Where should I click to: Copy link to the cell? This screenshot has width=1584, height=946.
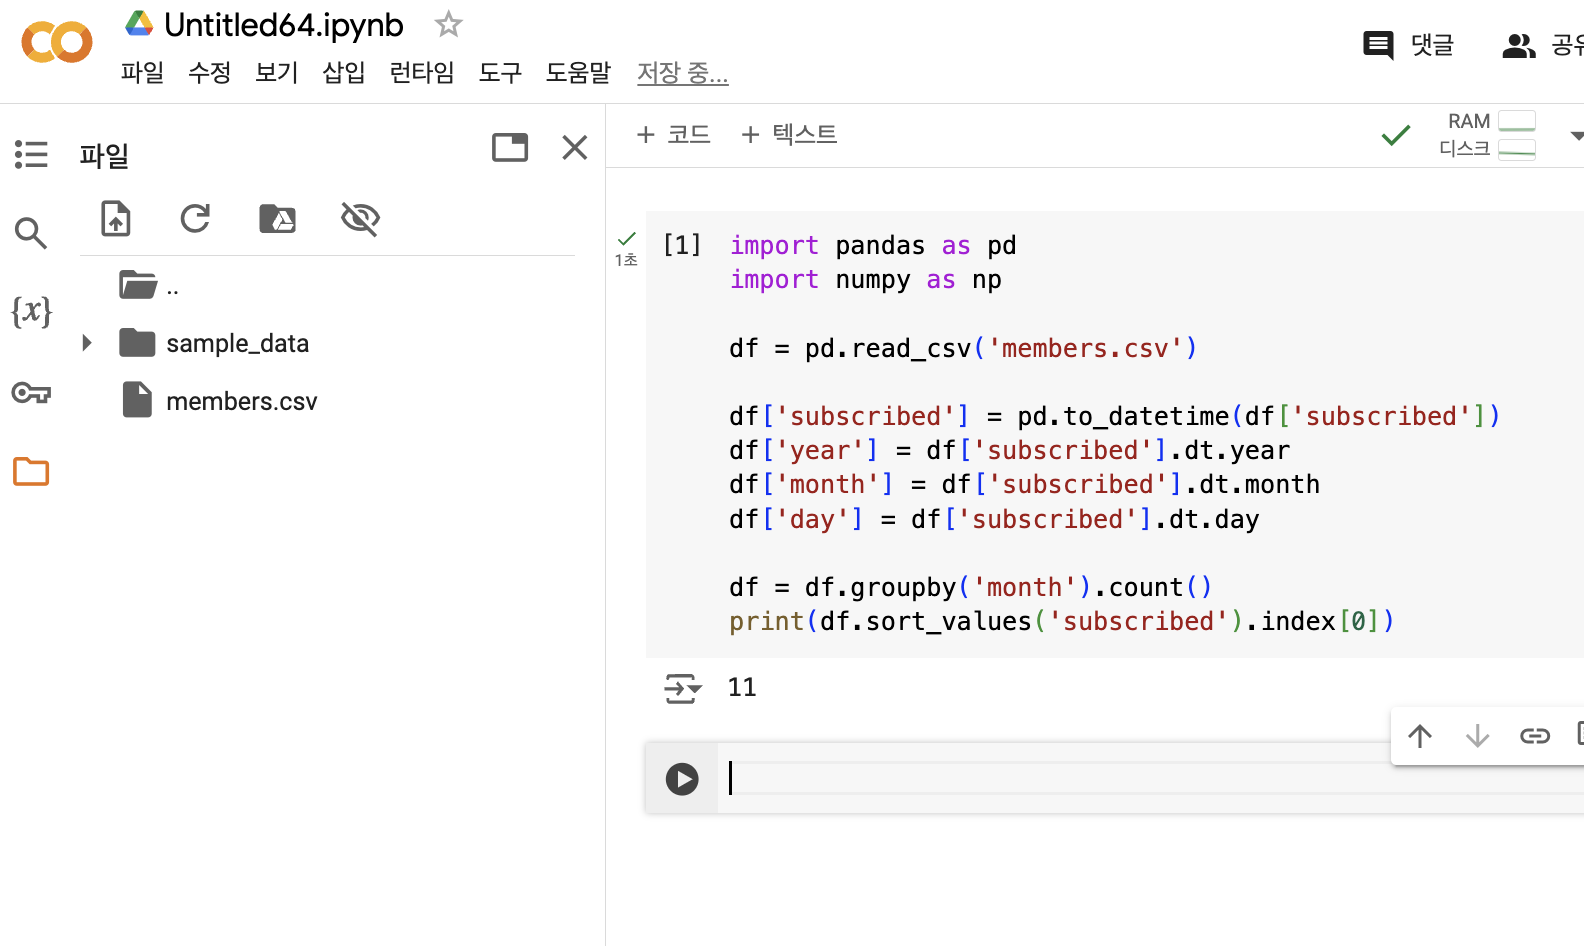(x=1534, y=736)
